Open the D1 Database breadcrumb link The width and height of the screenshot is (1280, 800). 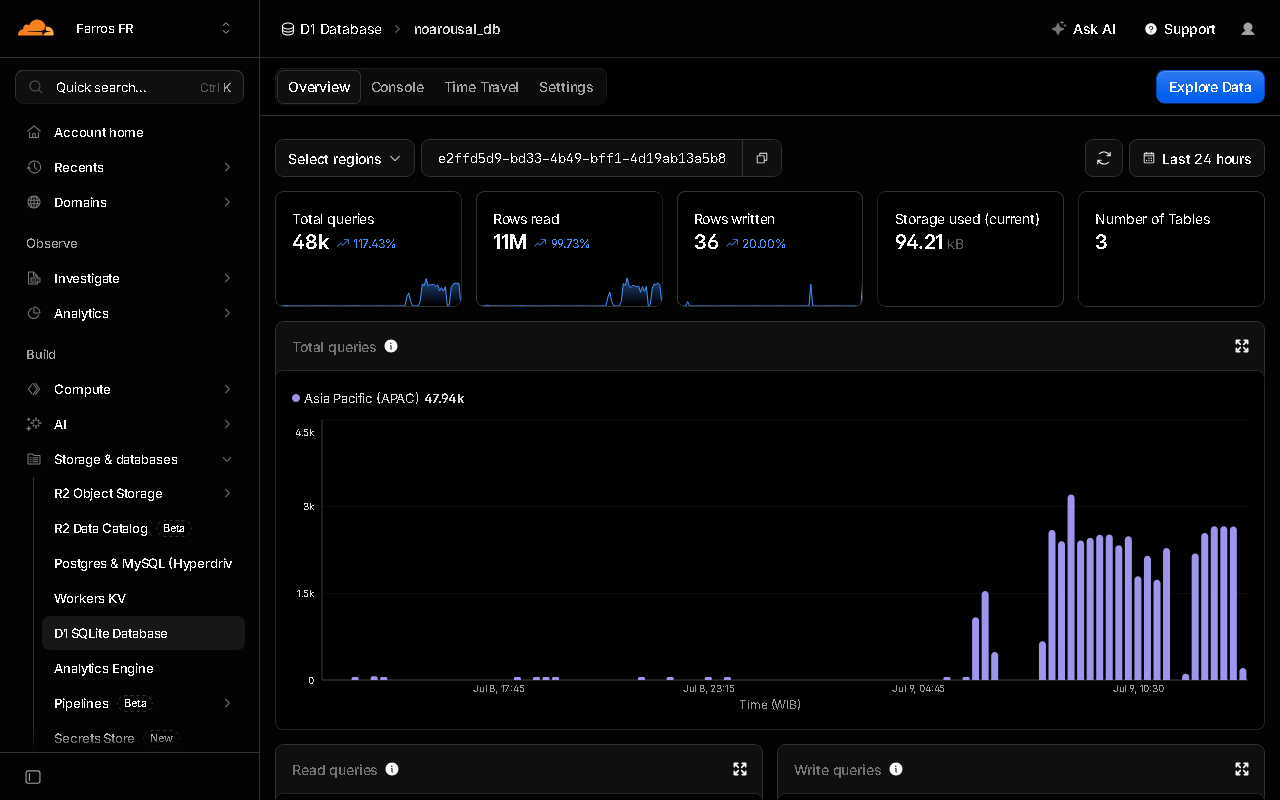340,29
